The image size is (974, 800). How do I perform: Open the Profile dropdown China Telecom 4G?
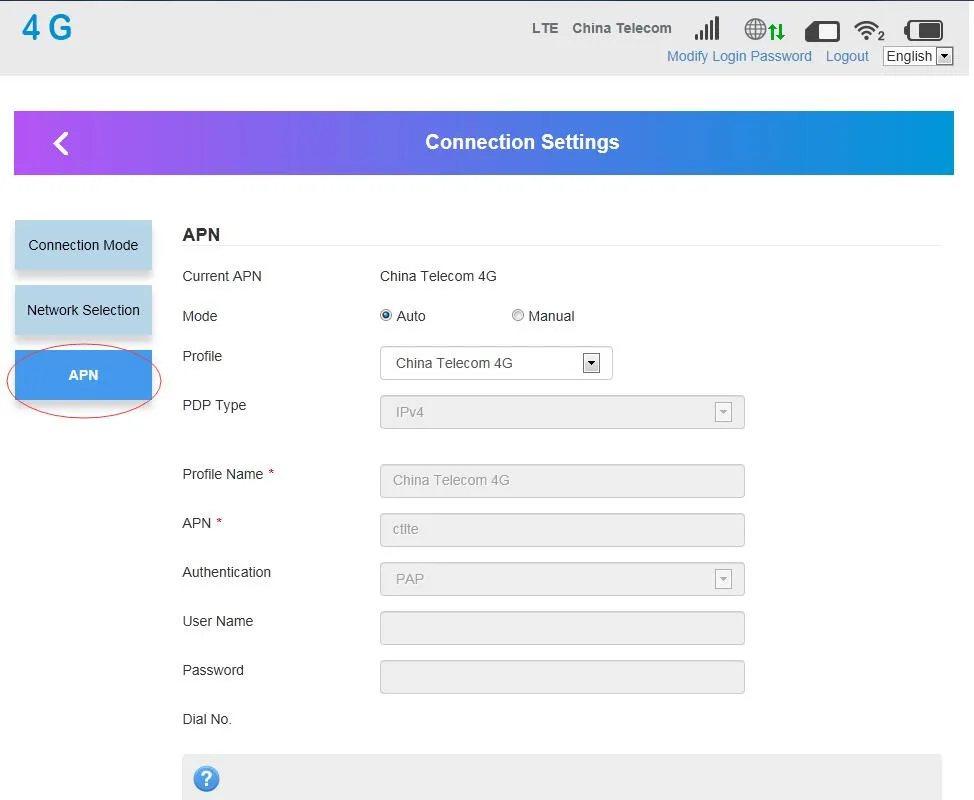496,363
